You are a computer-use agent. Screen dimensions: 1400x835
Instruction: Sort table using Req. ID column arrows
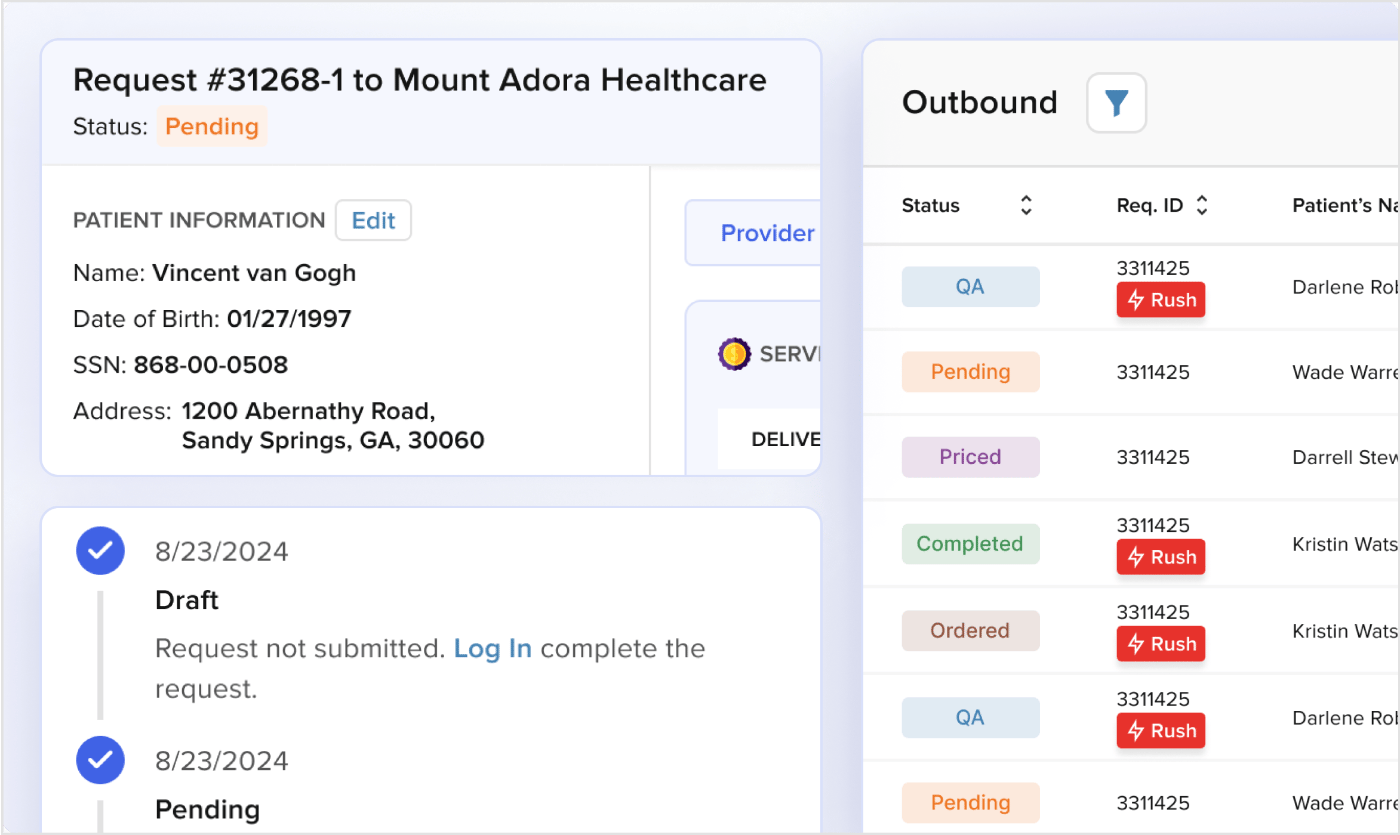[1202, 206]
